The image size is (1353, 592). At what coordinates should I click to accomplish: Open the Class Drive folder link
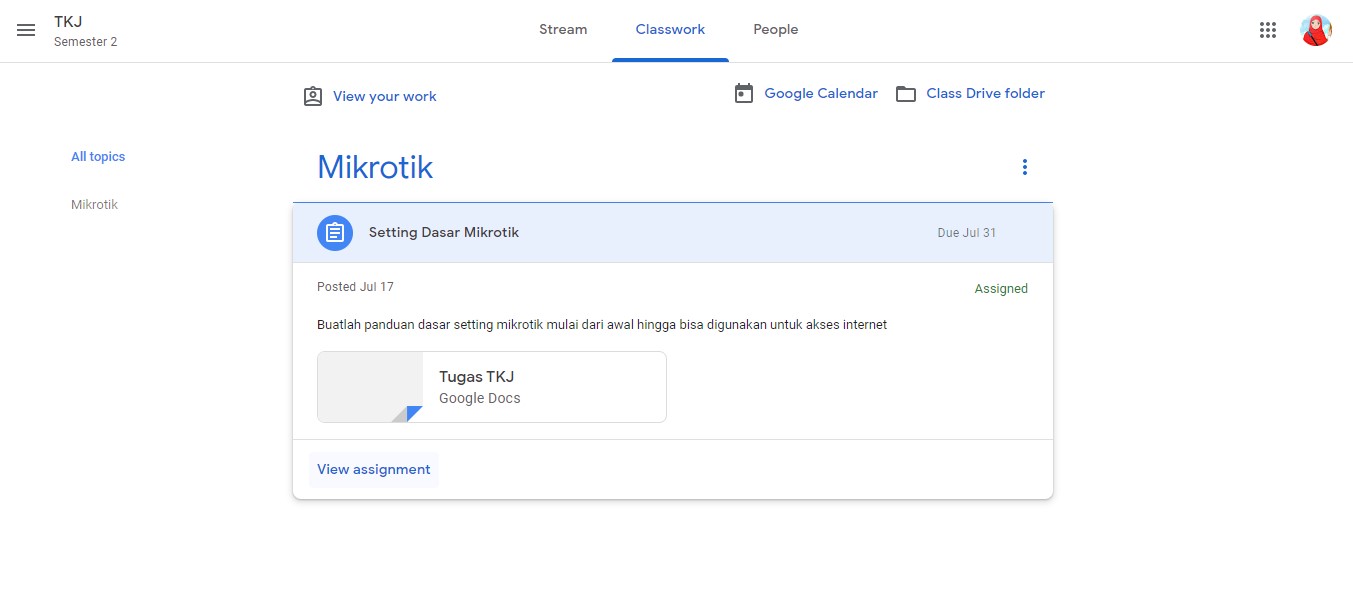point(985,93)
